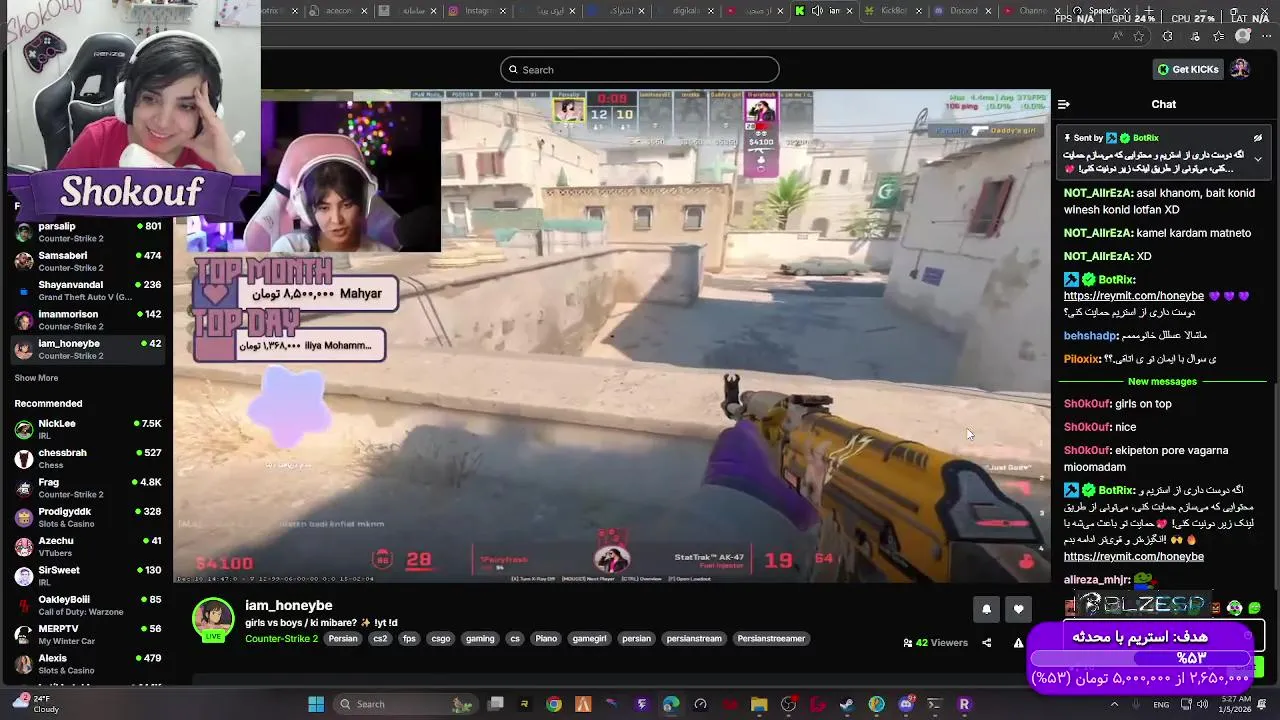1280x720 pixels.
Task: Open Google Chrome from taskbar
Action: point(554,704)
